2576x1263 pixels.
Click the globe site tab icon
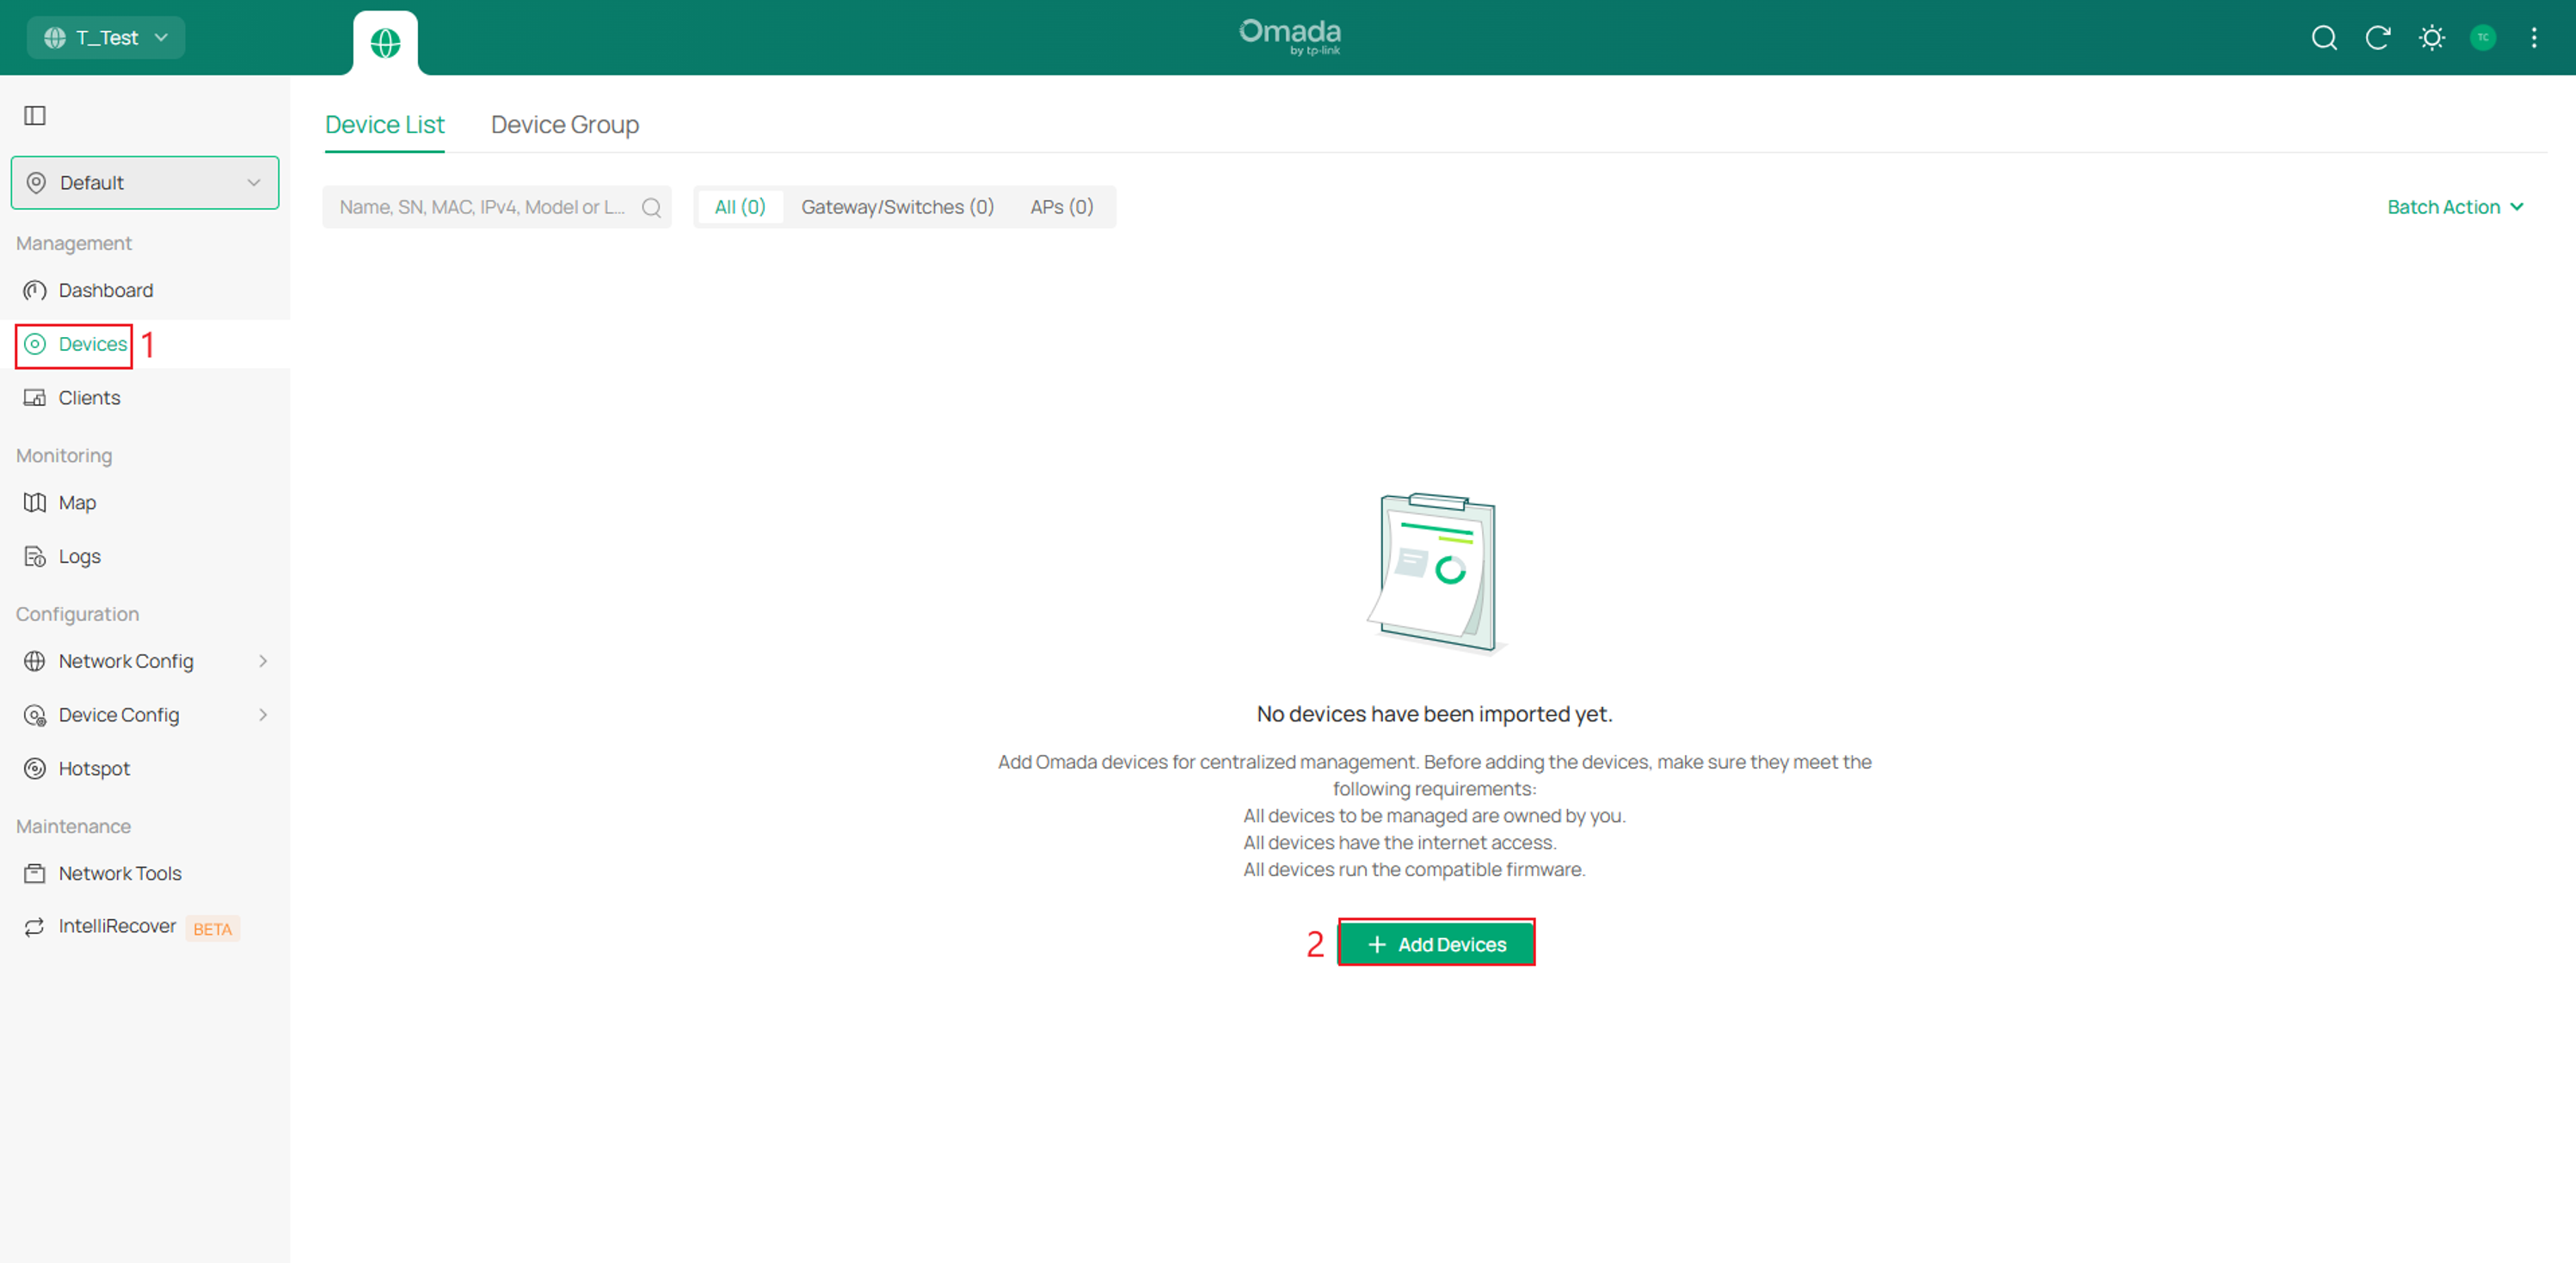pos(385,43)
